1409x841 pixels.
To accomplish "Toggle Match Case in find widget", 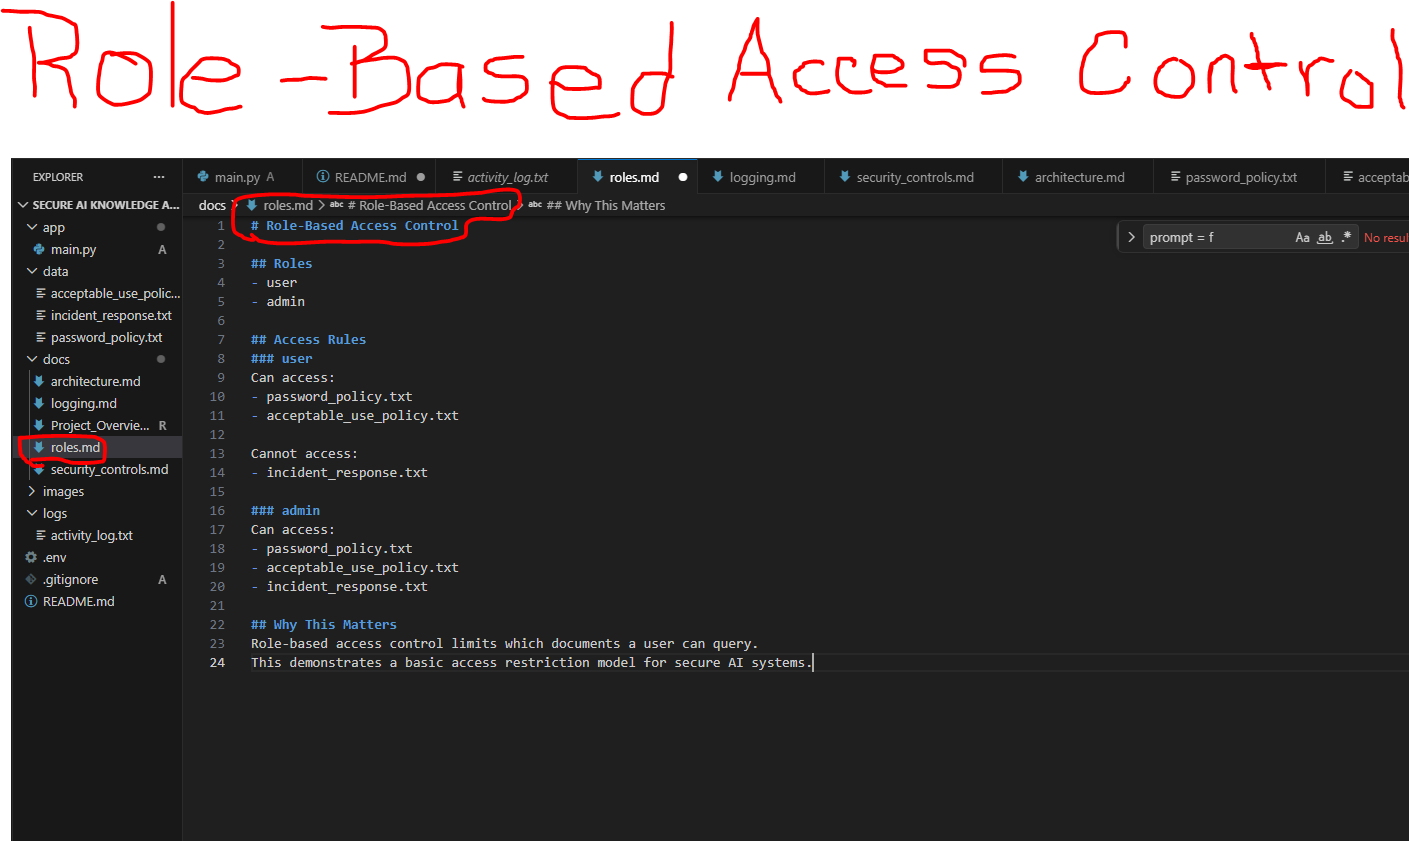I will click(x=1302, y=237).
